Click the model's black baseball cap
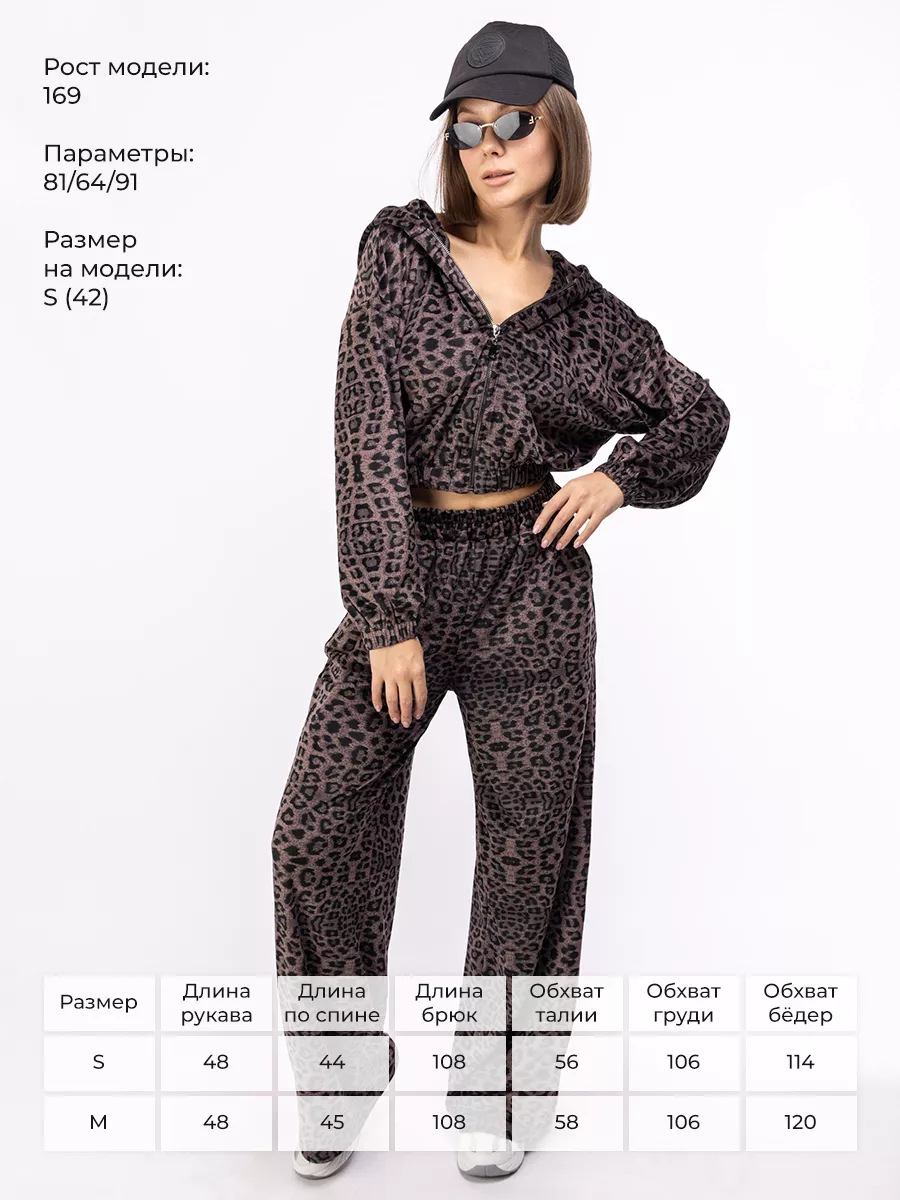The width and height of the screenshot is (900, 1200). [504, 66]
